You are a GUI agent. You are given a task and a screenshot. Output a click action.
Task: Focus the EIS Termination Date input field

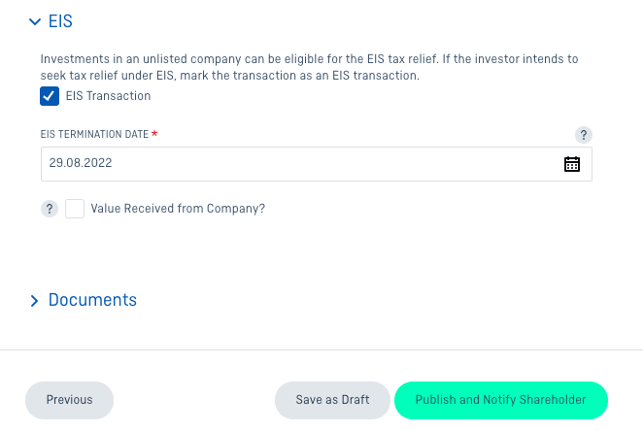pyautogui.click(x=317, y=164)
